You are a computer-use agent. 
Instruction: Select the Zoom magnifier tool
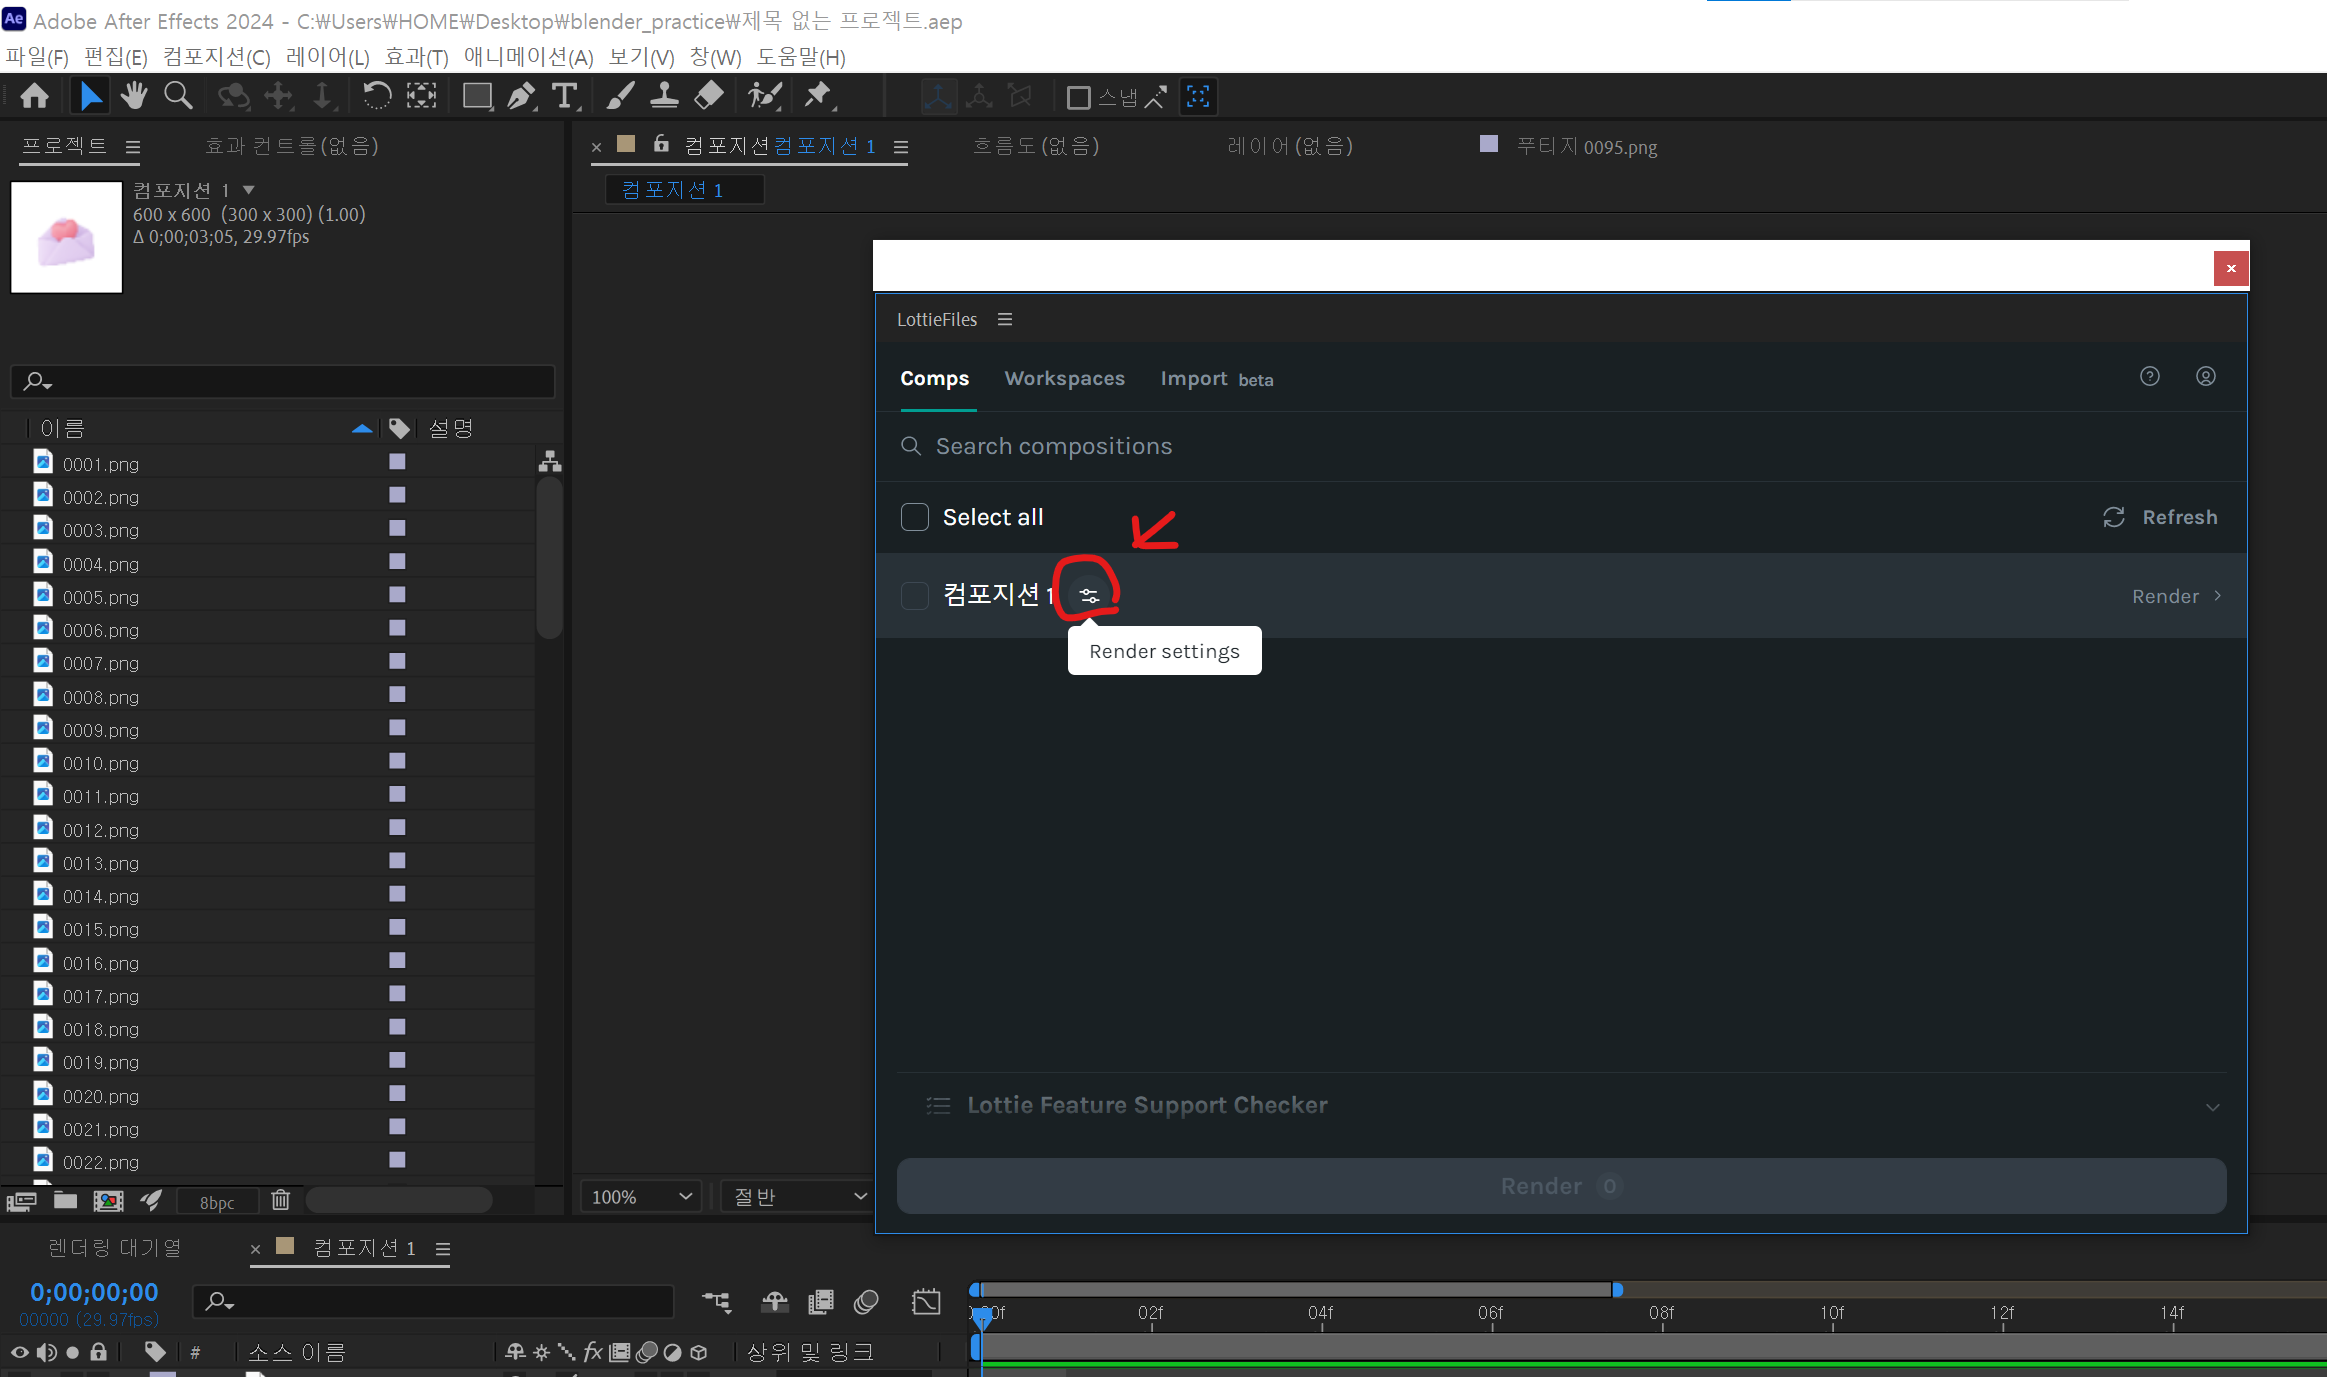178,96
